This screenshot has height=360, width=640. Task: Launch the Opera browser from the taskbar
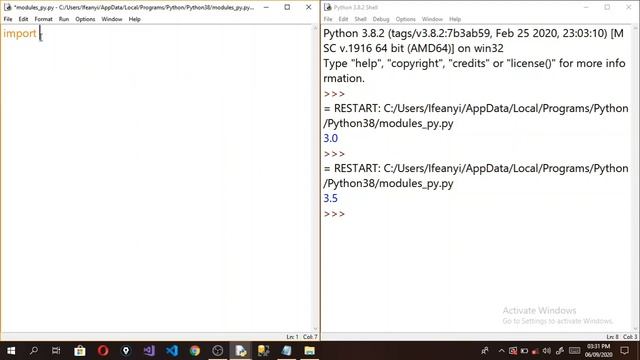(103, 351)
